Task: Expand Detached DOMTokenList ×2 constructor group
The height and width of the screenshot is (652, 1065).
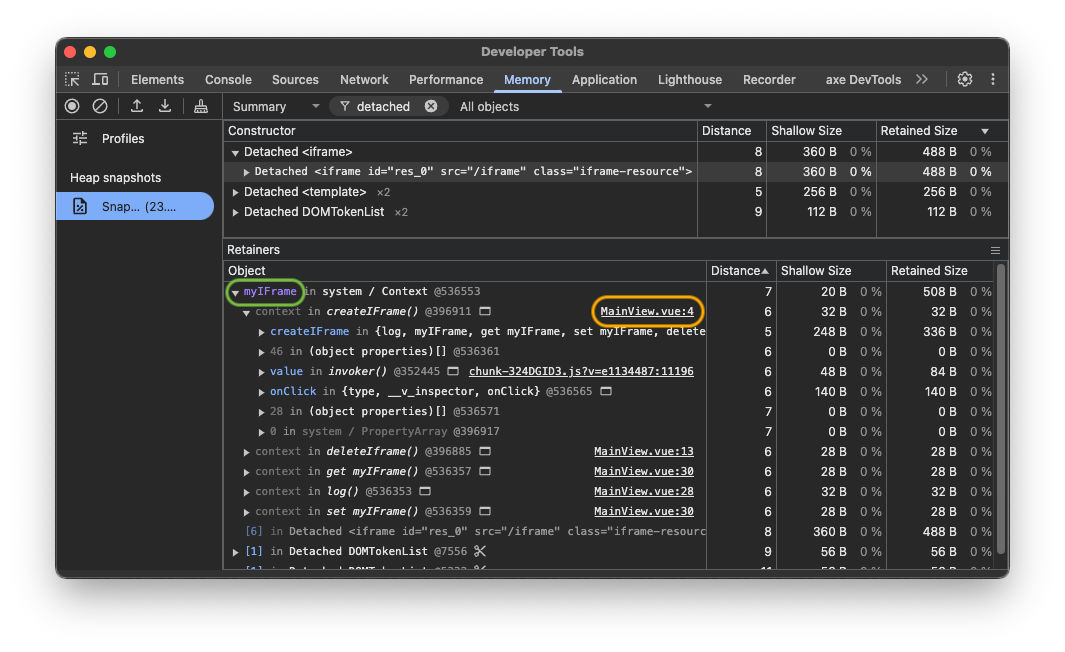Action: (x=235, y=213)
